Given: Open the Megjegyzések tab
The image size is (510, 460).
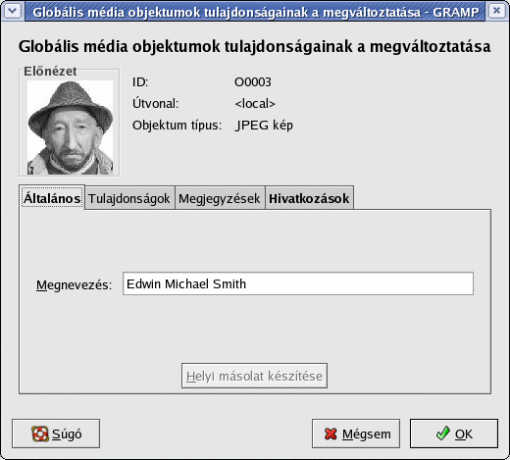Looking at the screenshot, I should pyautogui.click(x=219, y=198).
